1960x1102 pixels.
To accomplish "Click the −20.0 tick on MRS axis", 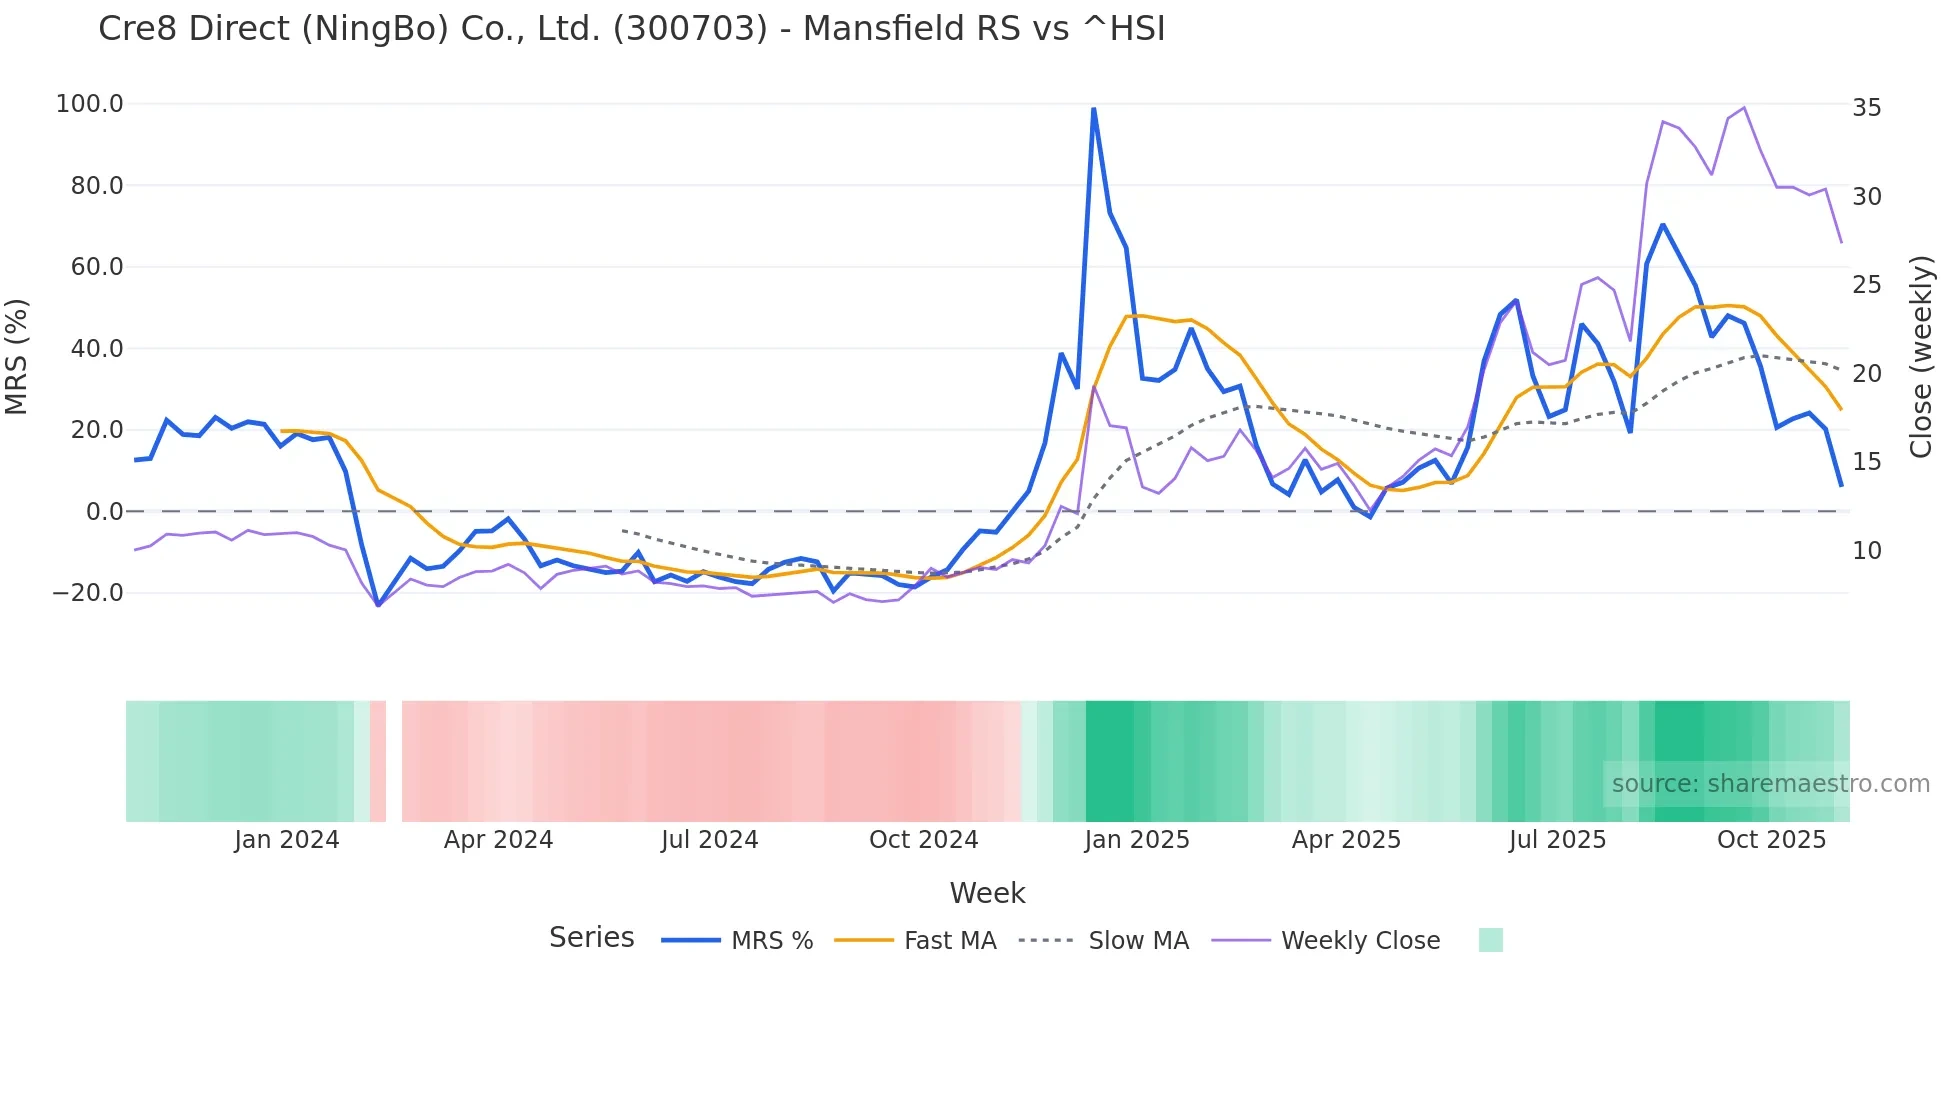I will point(88,593).
